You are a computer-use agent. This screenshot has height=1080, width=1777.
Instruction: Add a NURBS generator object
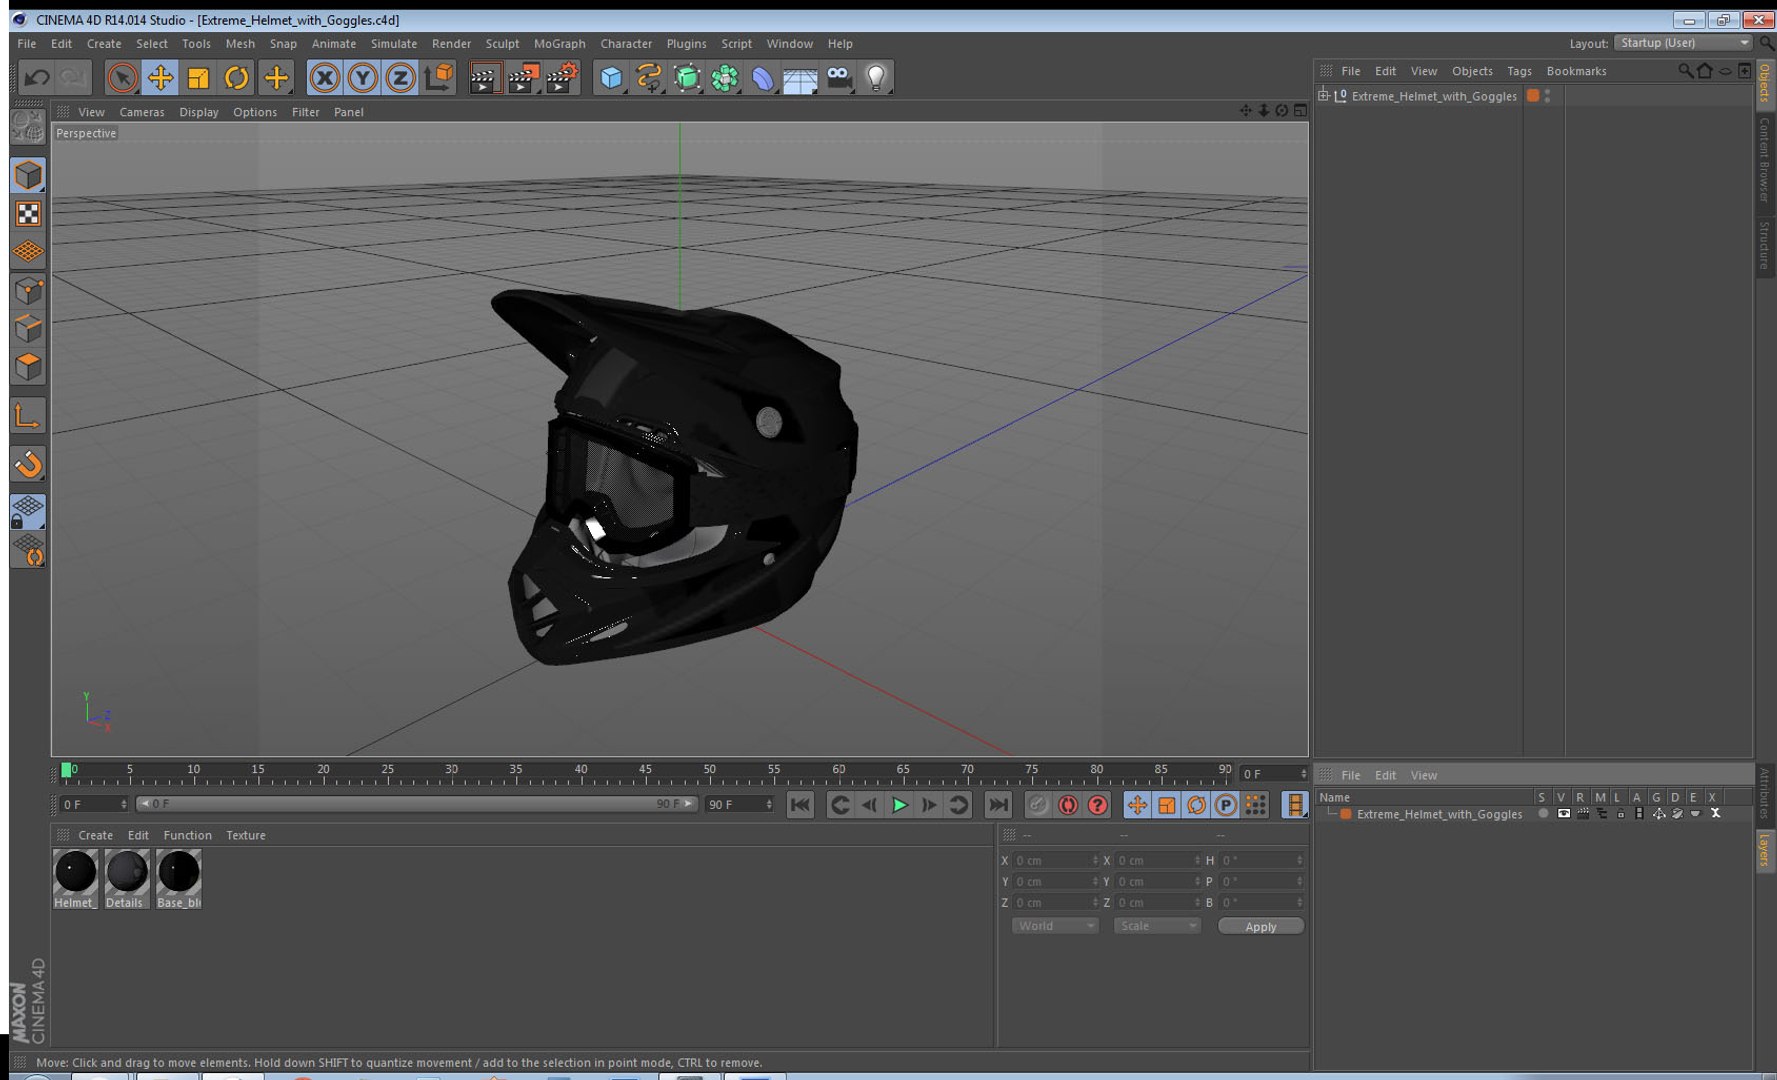pyautogui.click(x=687, y=77)
